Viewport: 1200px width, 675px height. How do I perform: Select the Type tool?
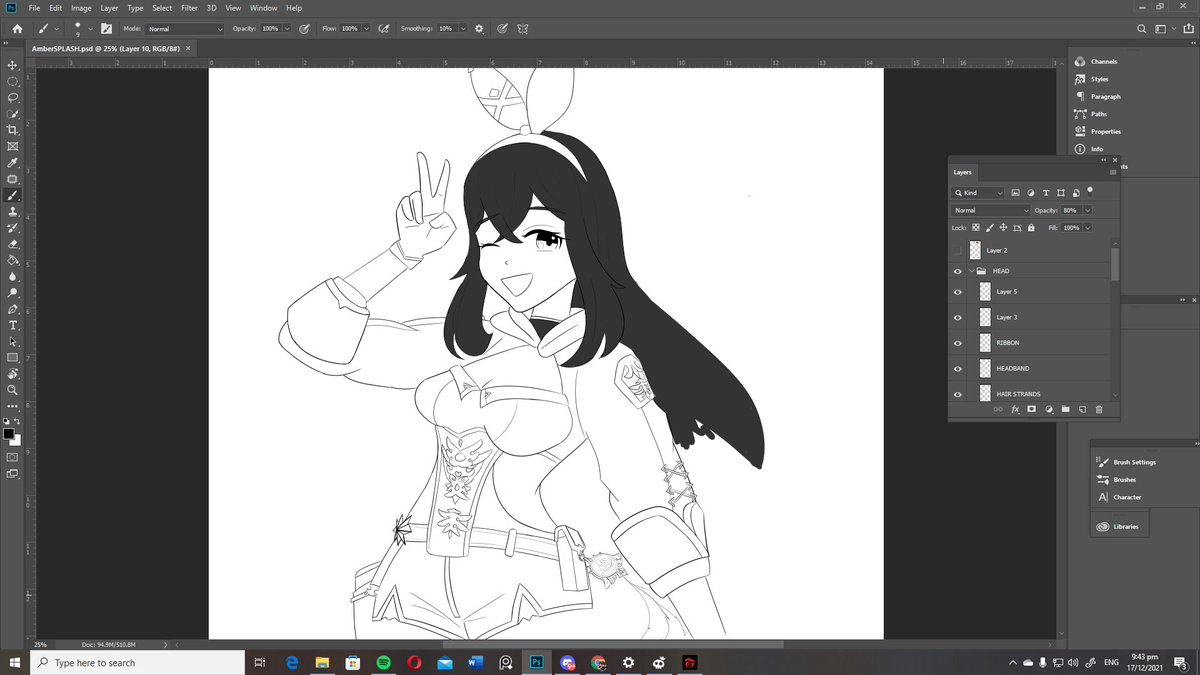(13, 325)
